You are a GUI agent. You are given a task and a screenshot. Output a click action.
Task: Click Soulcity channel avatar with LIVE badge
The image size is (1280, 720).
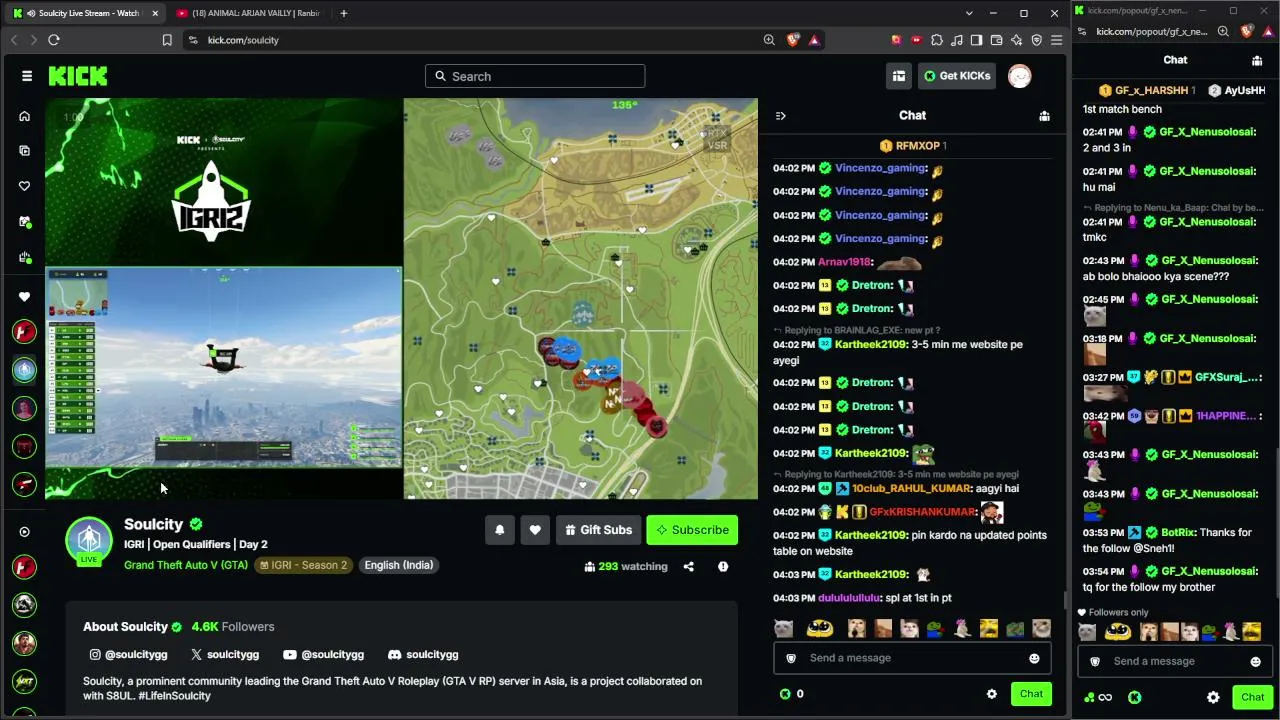click(x=89, y=540)
